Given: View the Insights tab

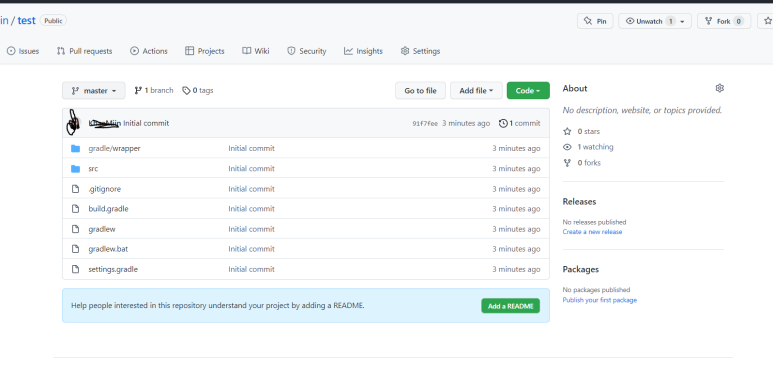Looking at the screenshot, I should coord(363,51).
